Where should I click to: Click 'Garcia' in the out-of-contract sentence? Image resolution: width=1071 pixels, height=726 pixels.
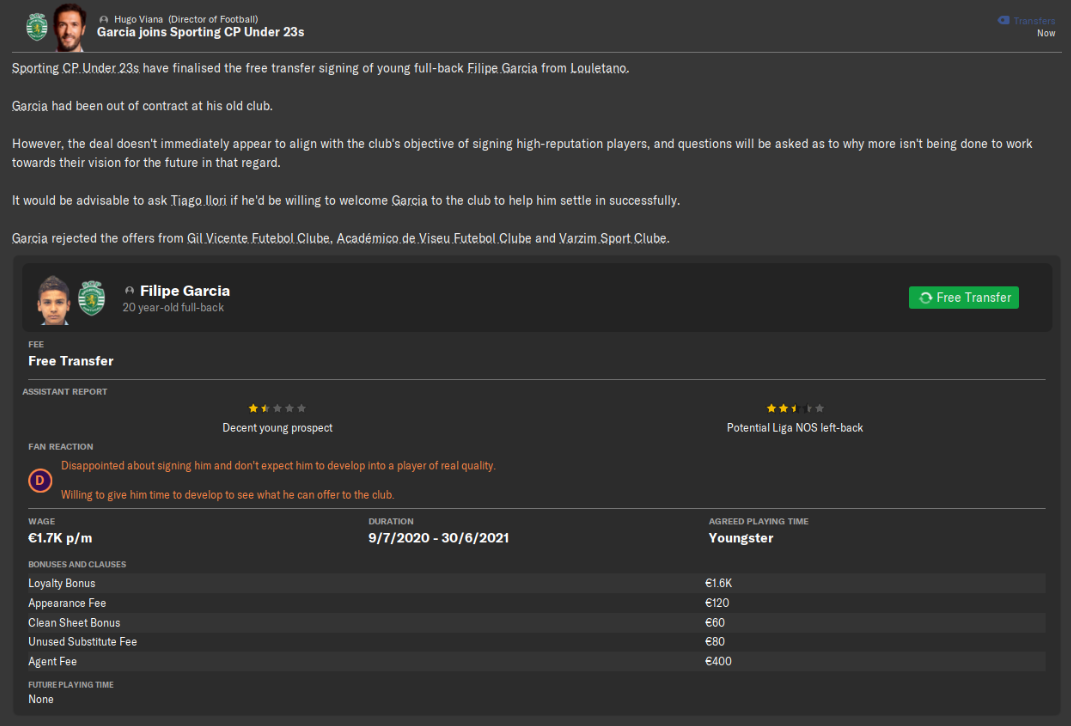click(30, 106)
